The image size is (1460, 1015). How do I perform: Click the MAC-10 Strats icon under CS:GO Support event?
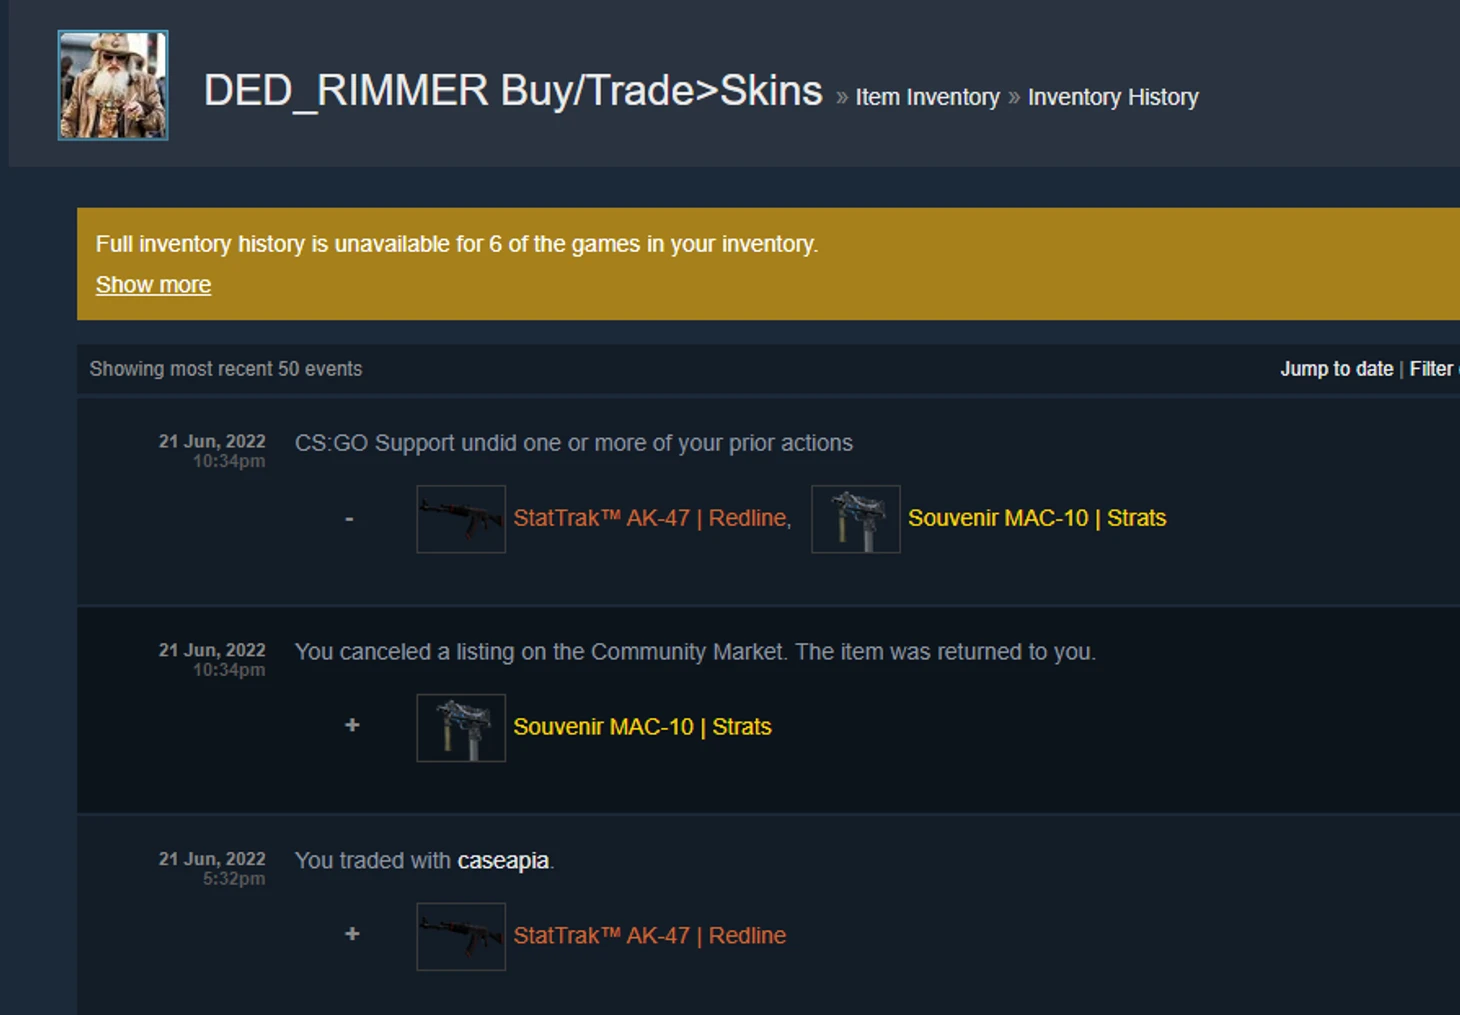(x=856, y=519)
